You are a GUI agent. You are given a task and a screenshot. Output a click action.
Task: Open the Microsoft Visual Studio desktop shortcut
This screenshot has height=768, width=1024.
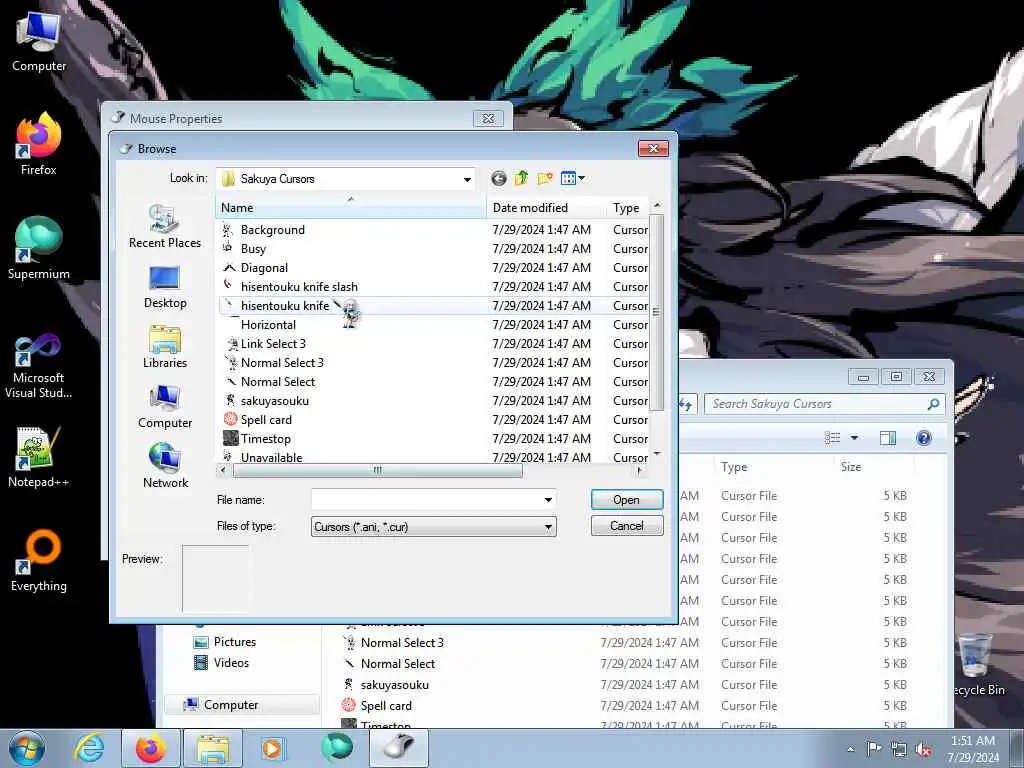coord(39,366)
